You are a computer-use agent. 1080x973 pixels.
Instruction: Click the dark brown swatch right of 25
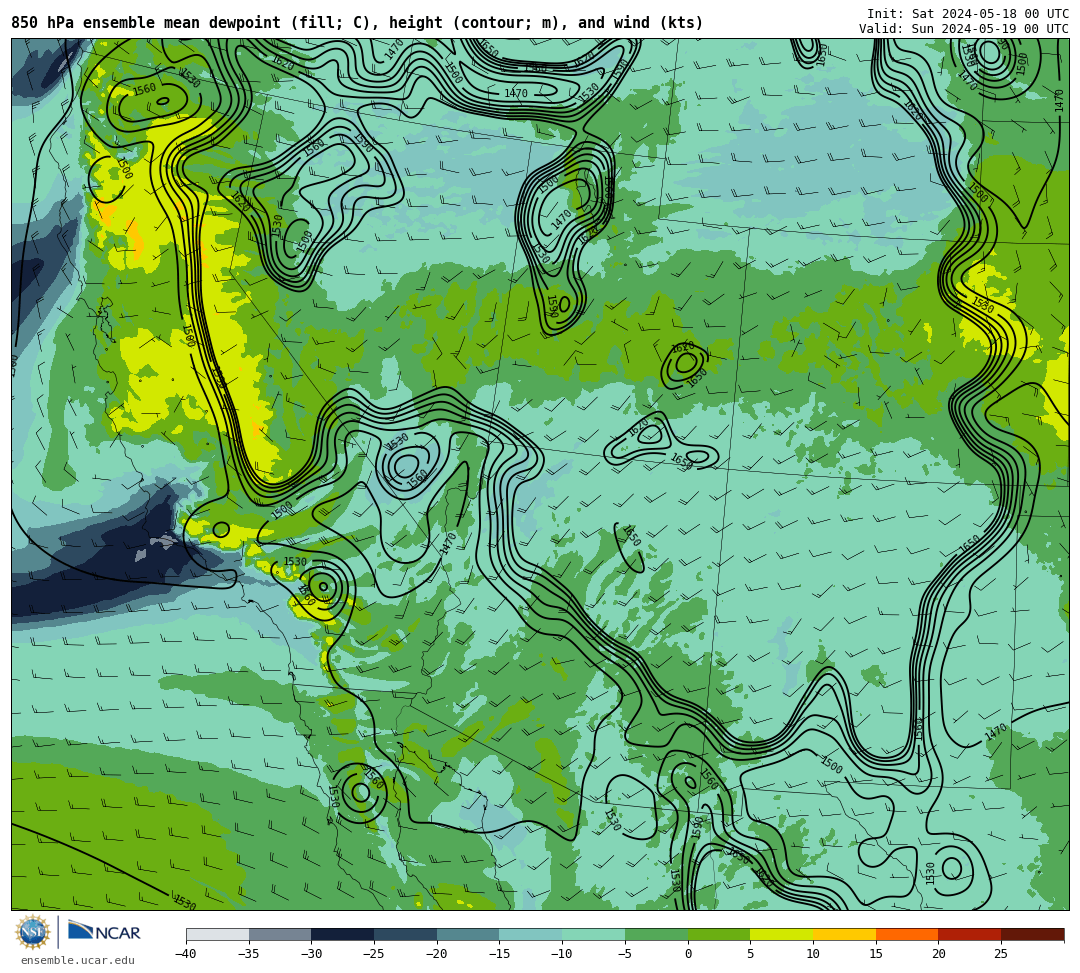1032,934
